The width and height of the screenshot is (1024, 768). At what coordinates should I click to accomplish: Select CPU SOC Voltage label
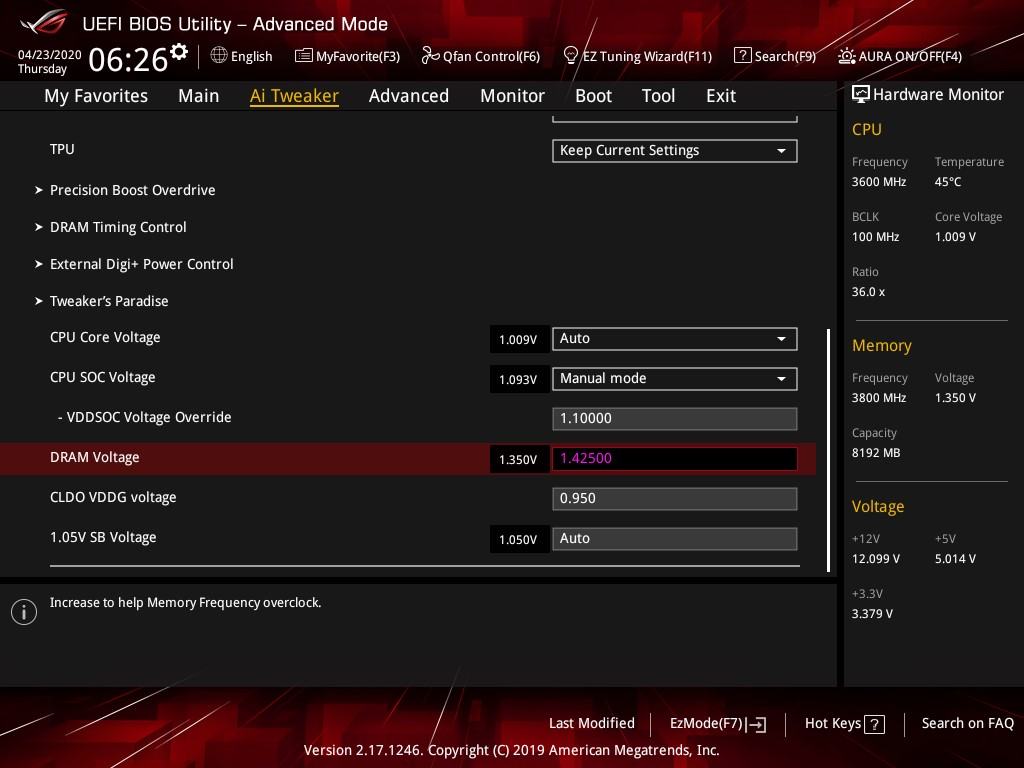click(x=103, y=377)
